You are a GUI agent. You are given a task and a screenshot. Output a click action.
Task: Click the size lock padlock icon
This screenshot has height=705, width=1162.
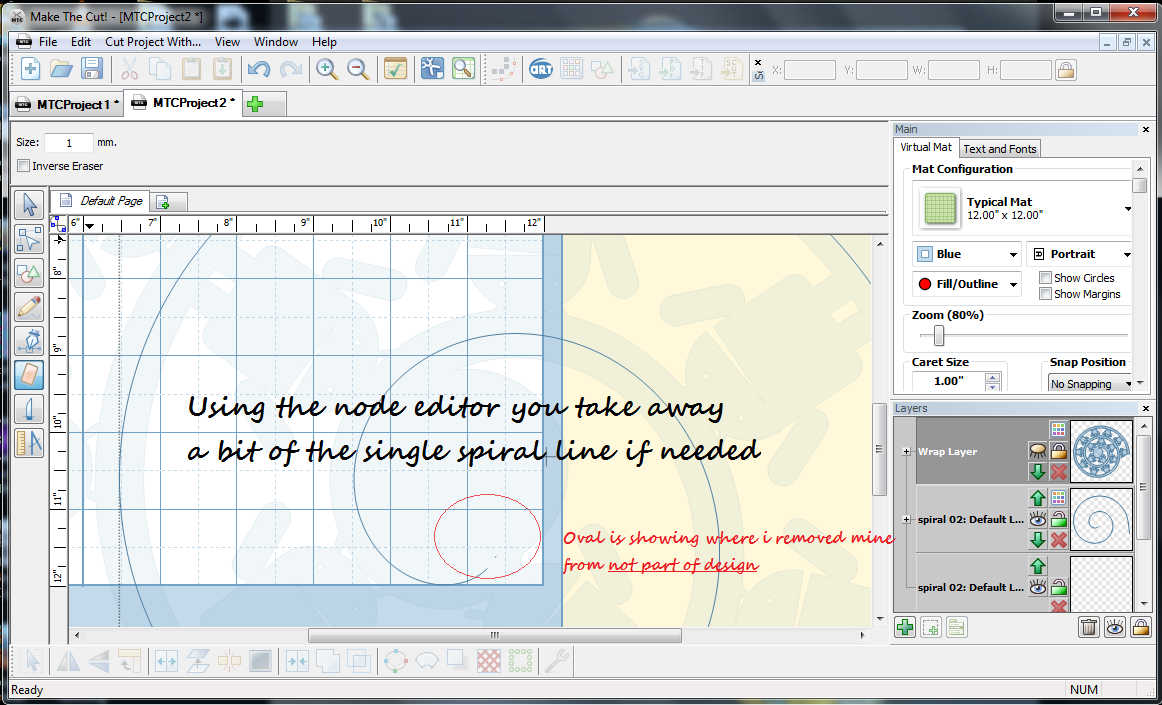click(x=1066, y=70)
